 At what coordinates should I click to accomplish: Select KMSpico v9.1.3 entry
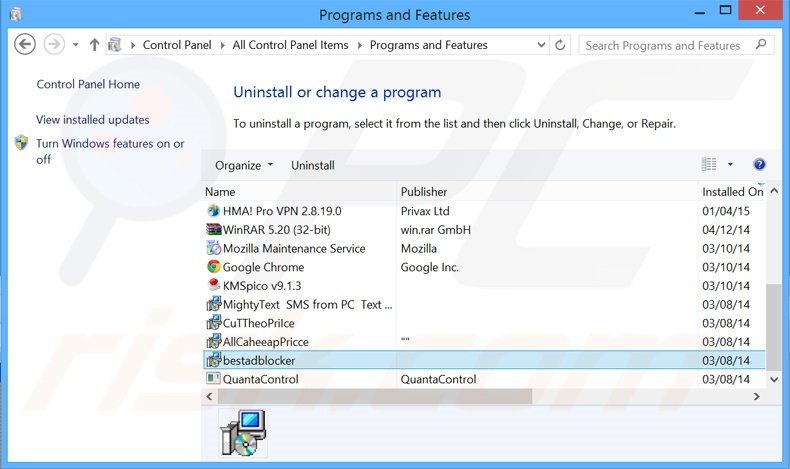[484, 286]
